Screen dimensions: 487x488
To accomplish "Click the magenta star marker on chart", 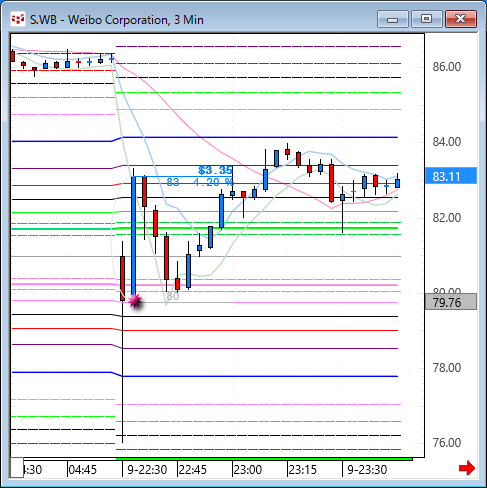I will [x=135, y=301].
